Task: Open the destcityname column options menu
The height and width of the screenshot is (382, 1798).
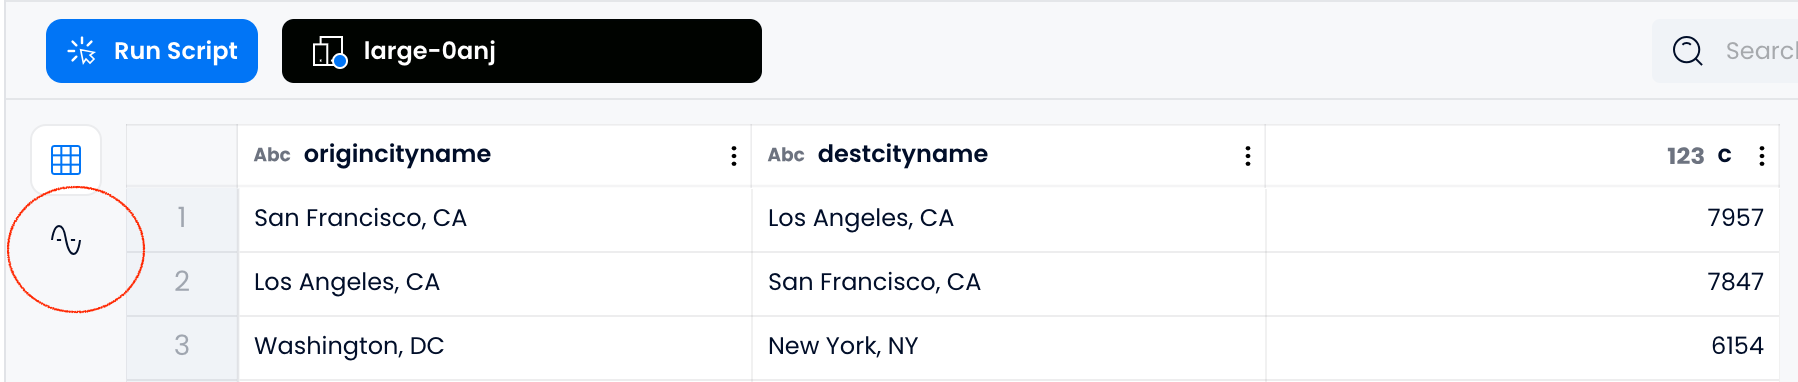Action: (x=1248, y=156)
